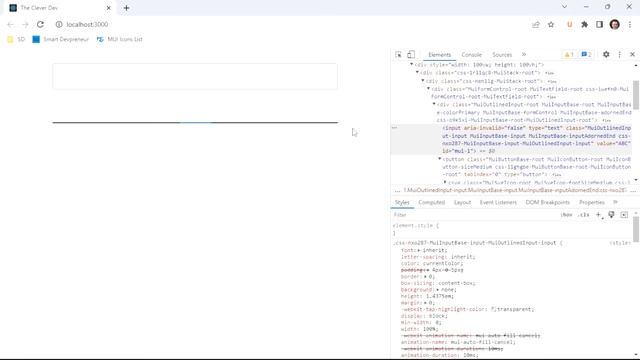The image size is (640, 360).
Task: Open the DOM Breakpoints tab
Action: 547,202
